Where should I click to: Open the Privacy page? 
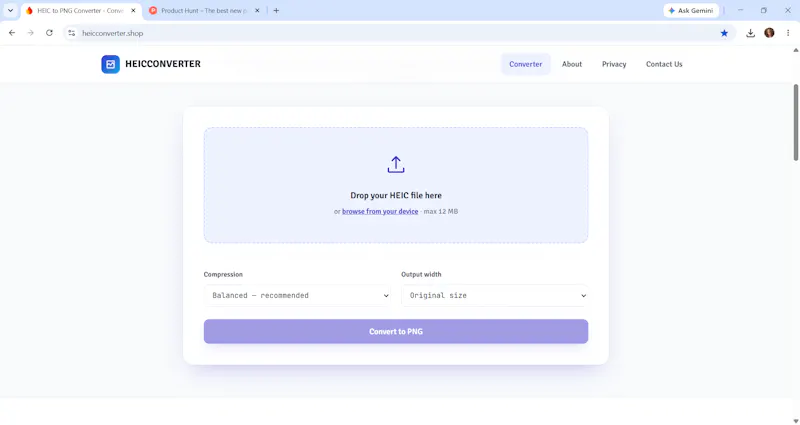coord(614,64)
